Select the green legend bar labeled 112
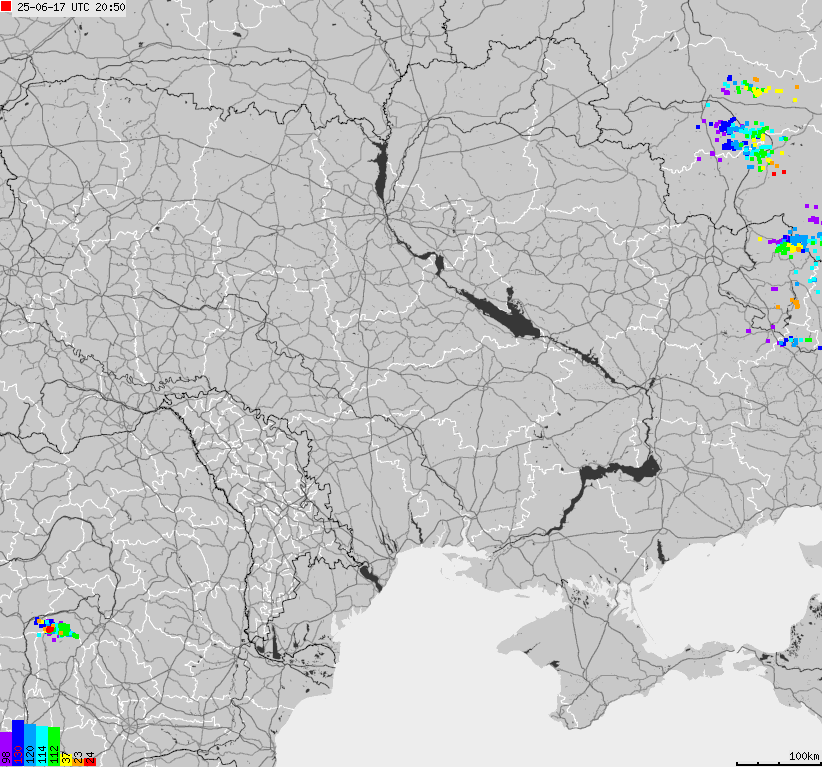 54,747
